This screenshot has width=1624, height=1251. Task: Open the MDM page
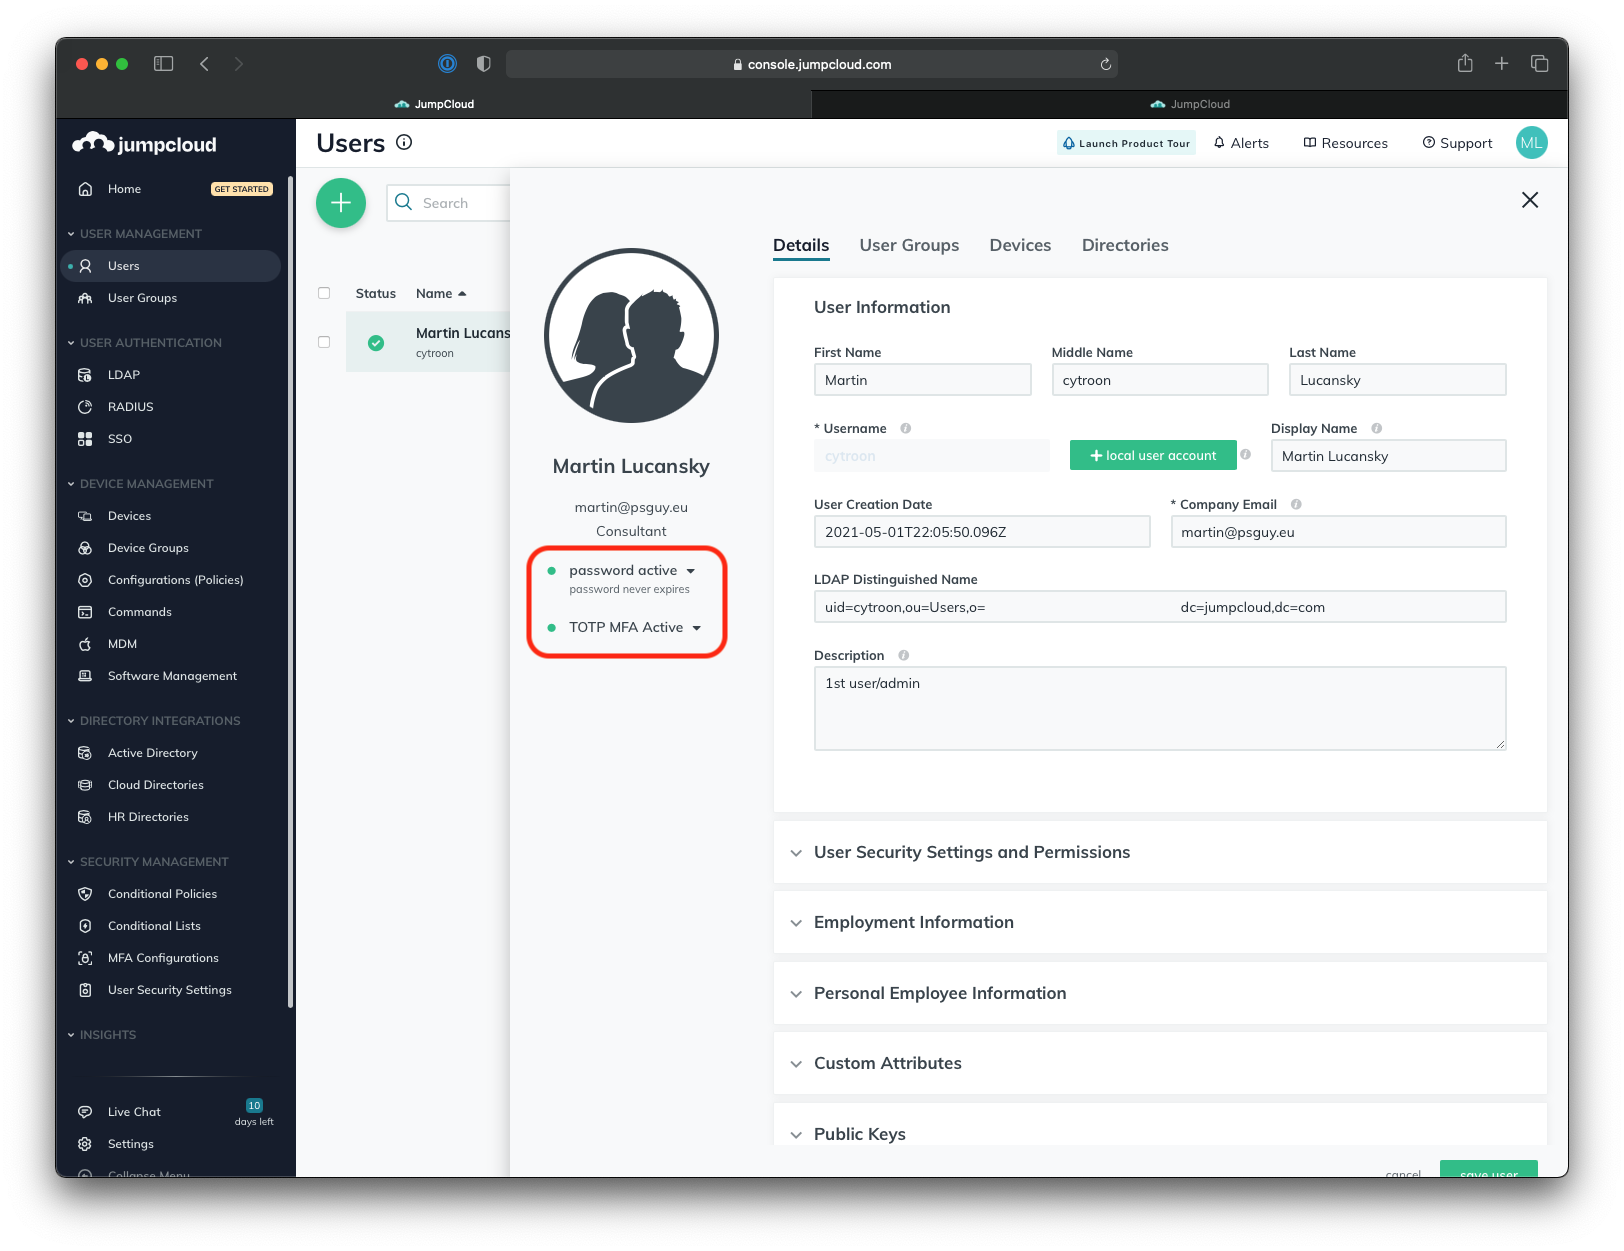point(122,644)
